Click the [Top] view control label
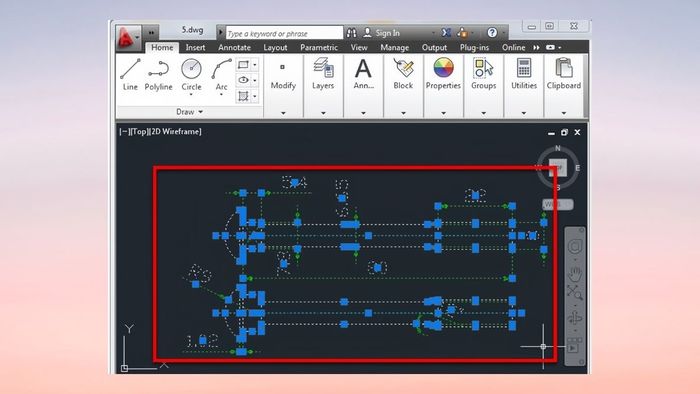The height and width of the screenshot is (394, 700). [x=138, y=132]
